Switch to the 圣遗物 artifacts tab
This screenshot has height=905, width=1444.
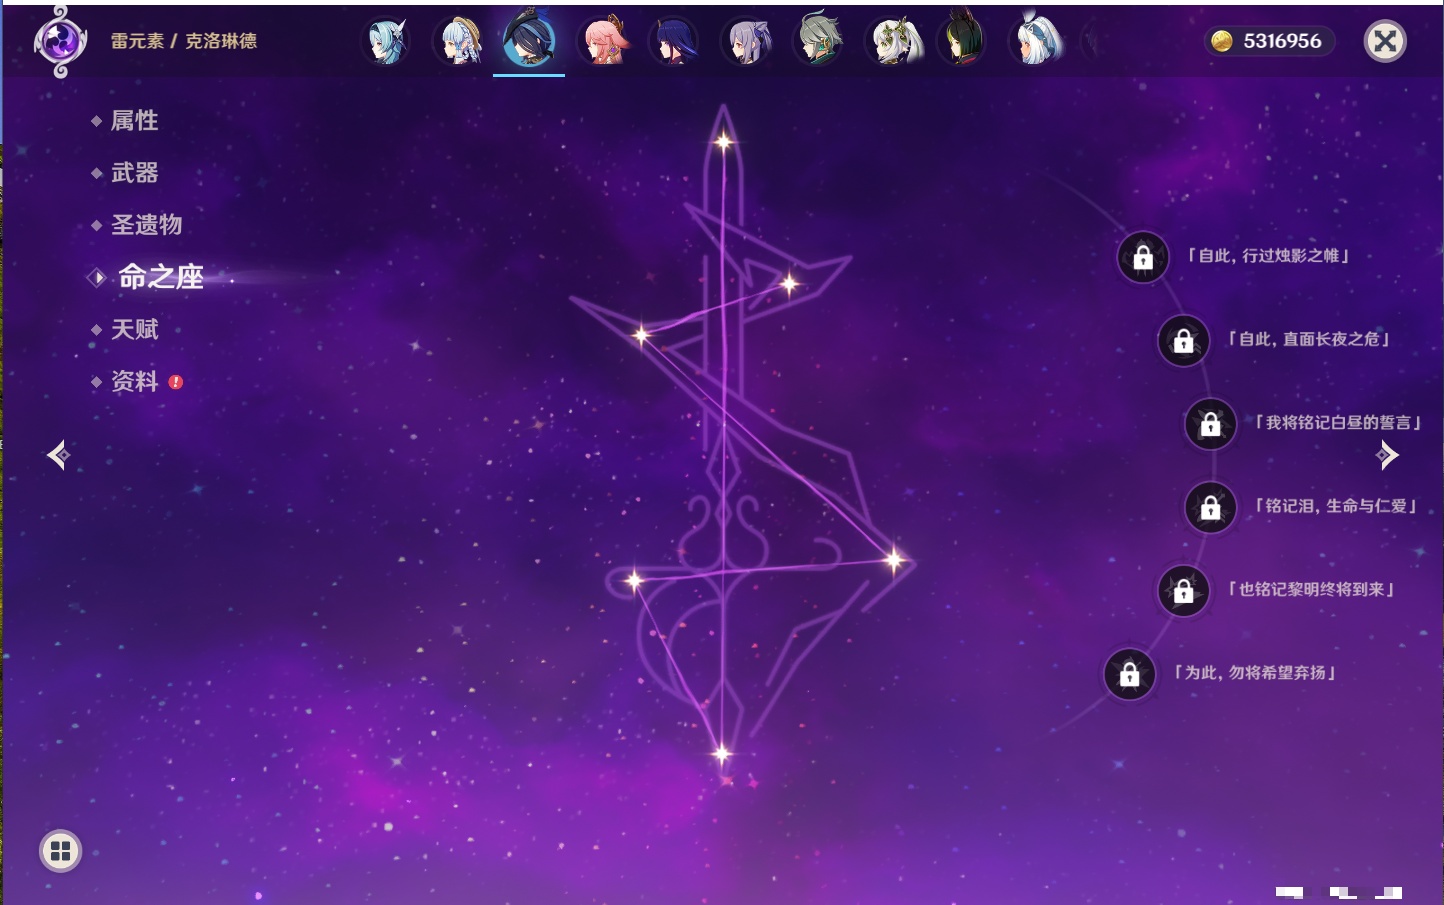click(x=146, y=225)
